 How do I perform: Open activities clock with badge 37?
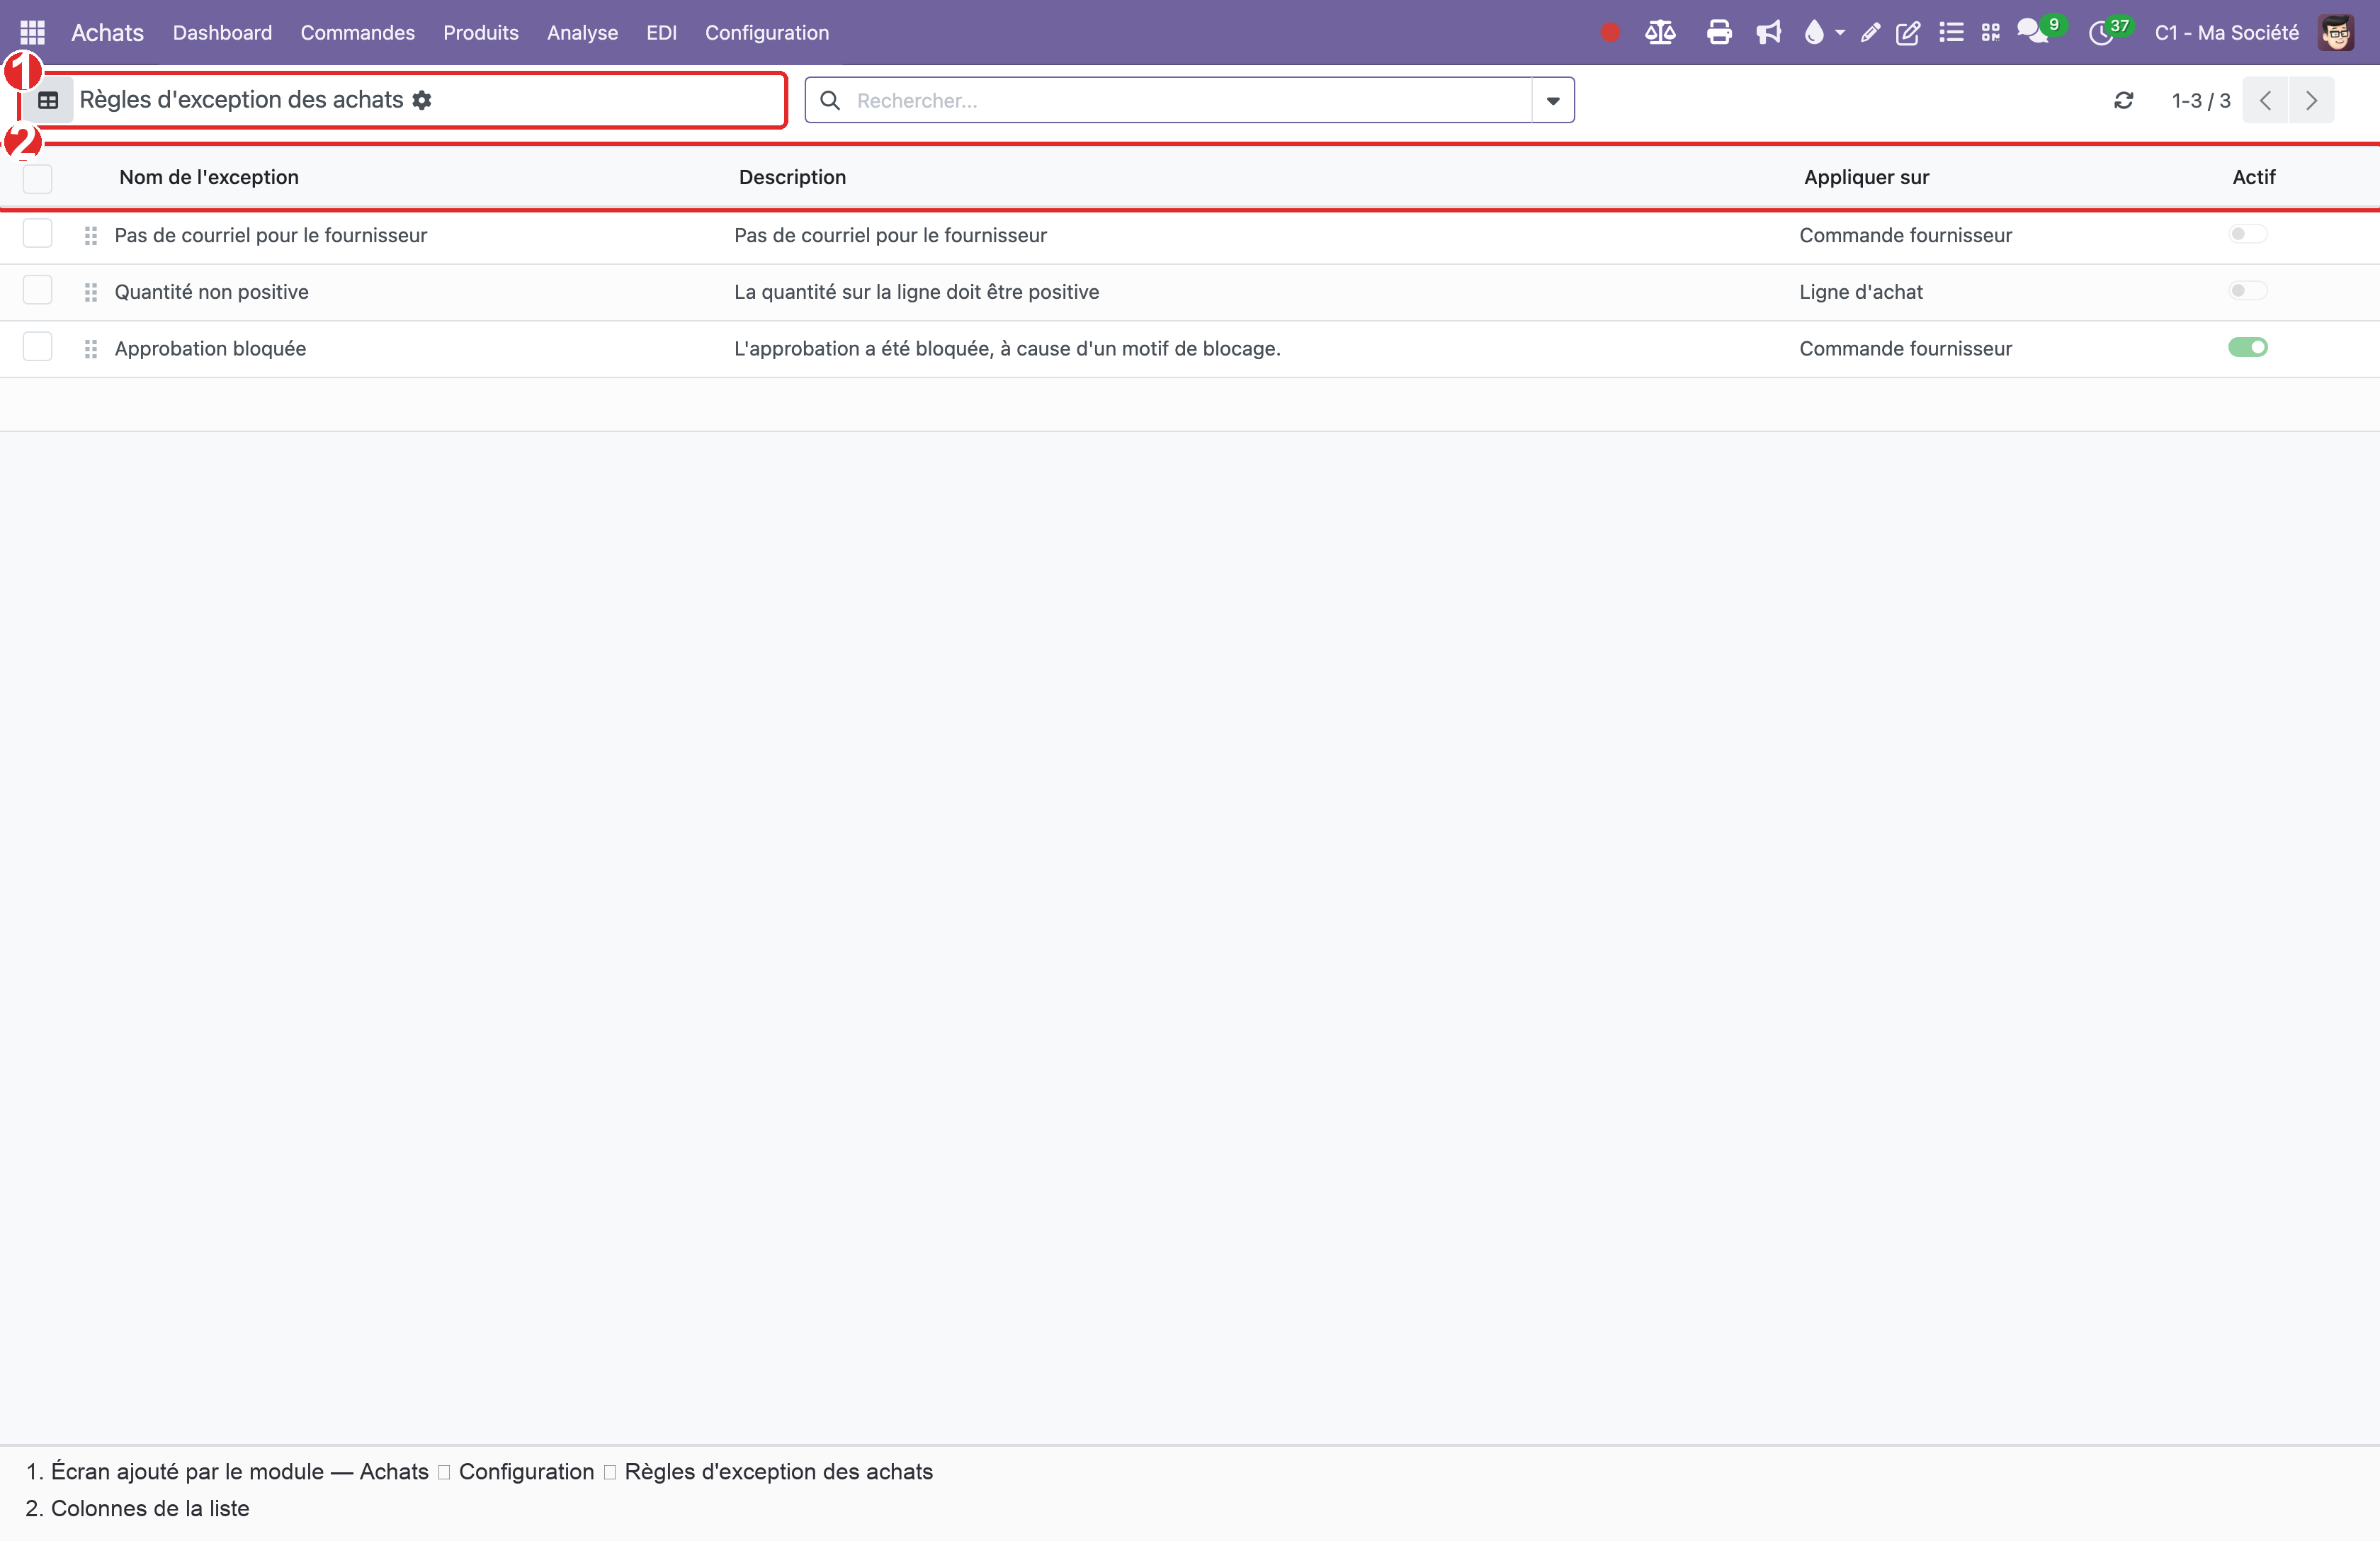click(2103, 32)
